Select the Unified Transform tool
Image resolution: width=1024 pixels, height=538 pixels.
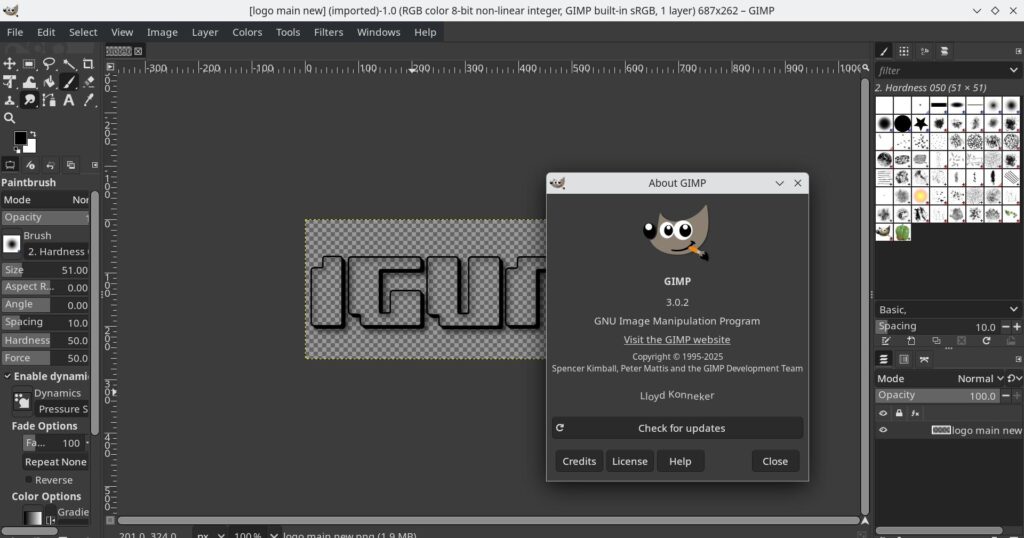[x=10, y=82]
